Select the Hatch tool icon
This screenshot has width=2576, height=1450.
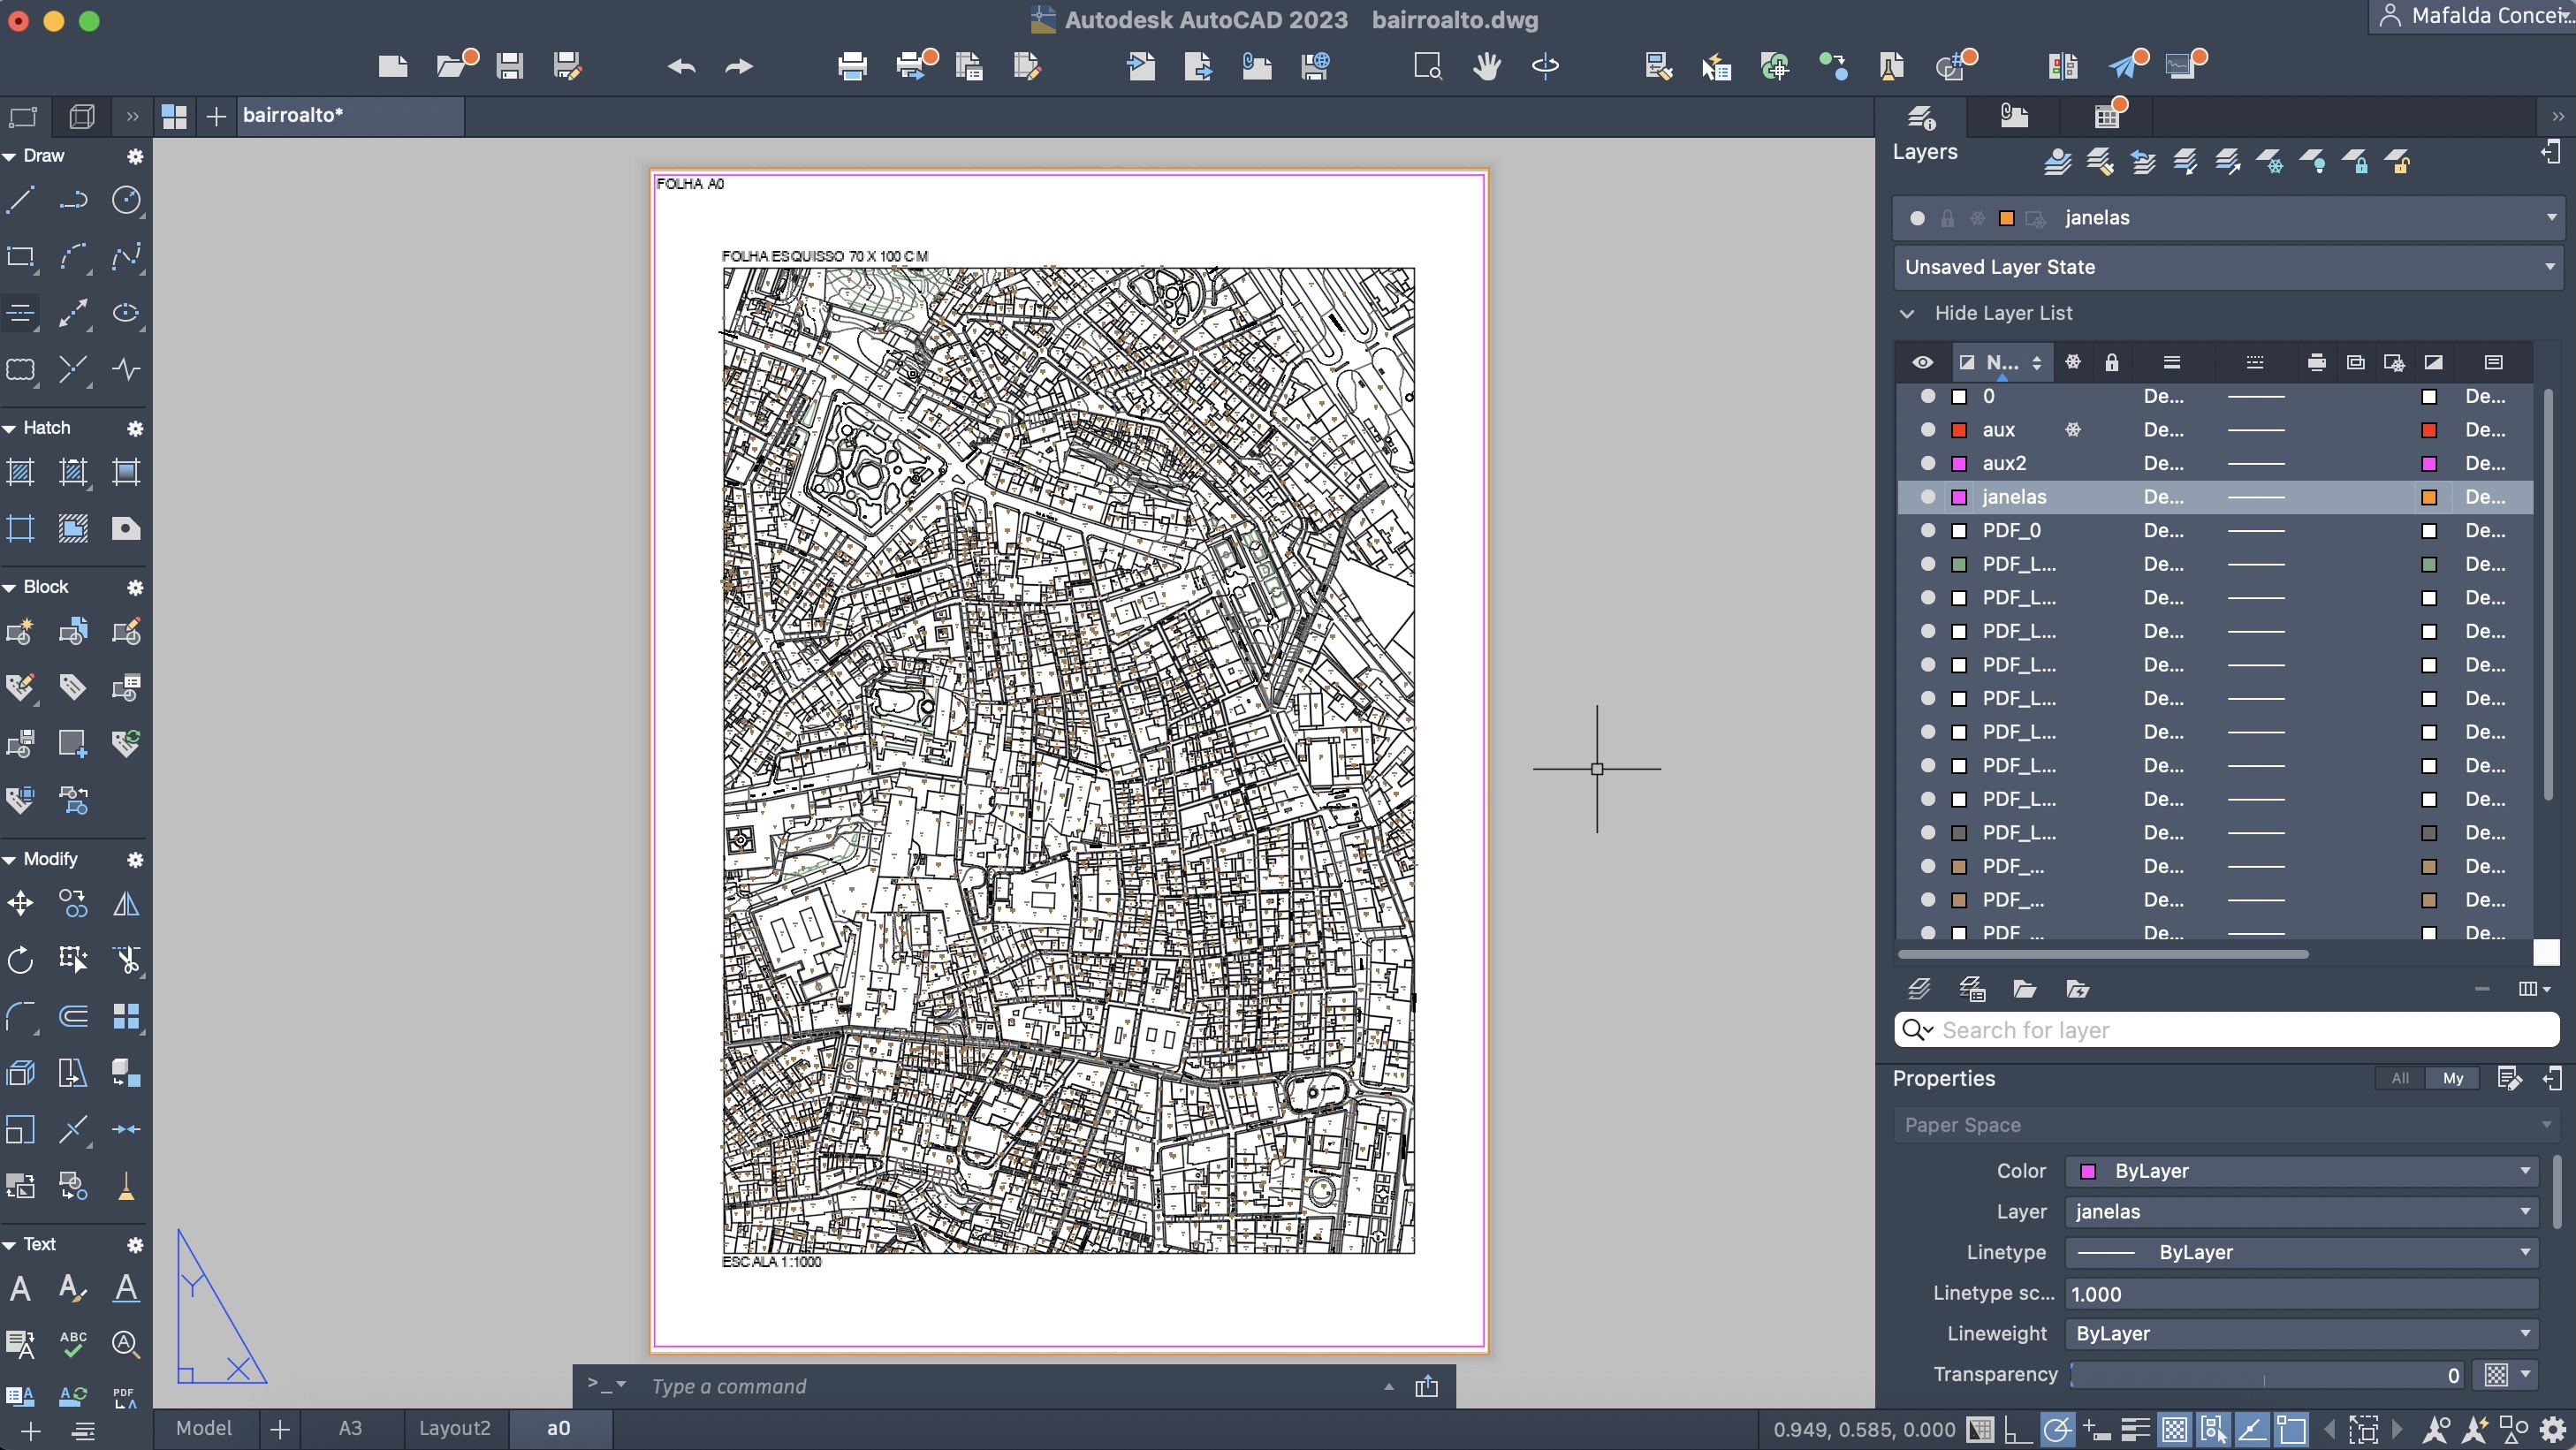click(20, 472)
